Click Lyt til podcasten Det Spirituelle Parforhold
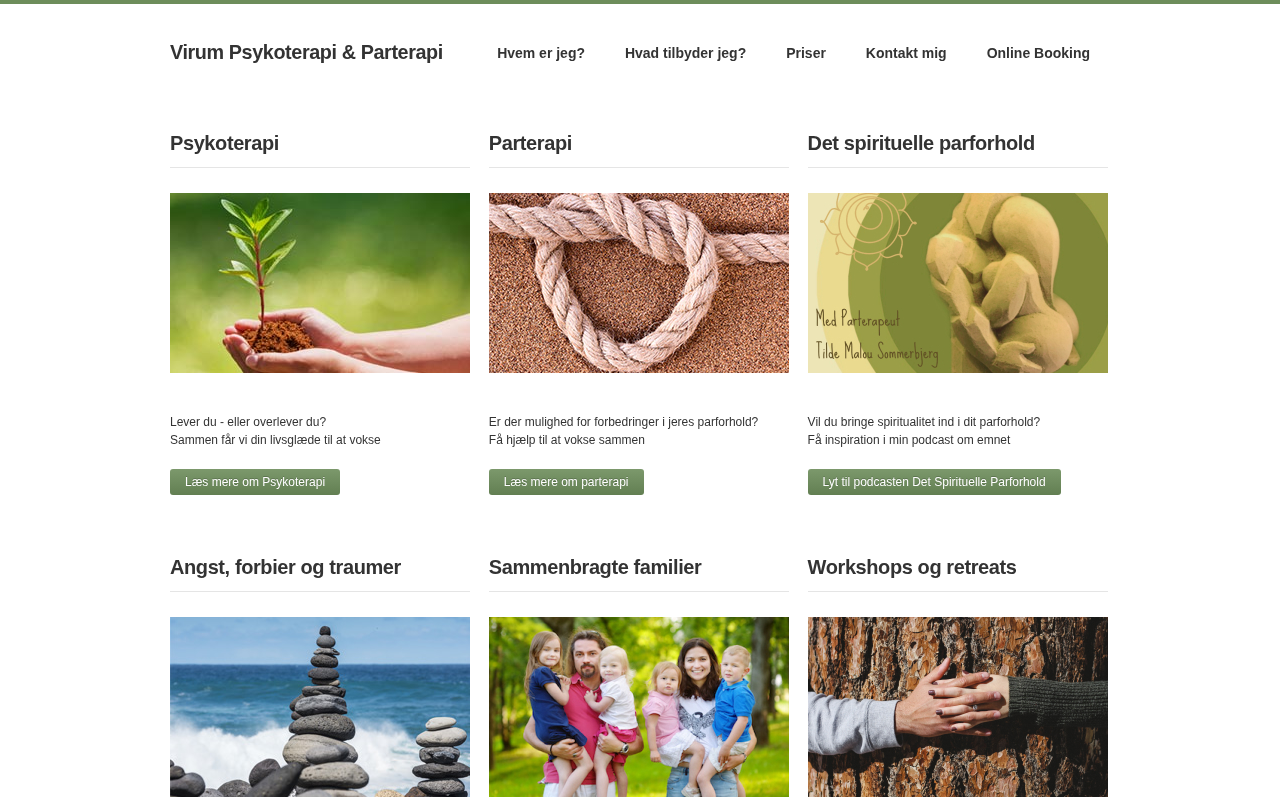This screenshot has width=1280, height=800. [x=934, y=482]
